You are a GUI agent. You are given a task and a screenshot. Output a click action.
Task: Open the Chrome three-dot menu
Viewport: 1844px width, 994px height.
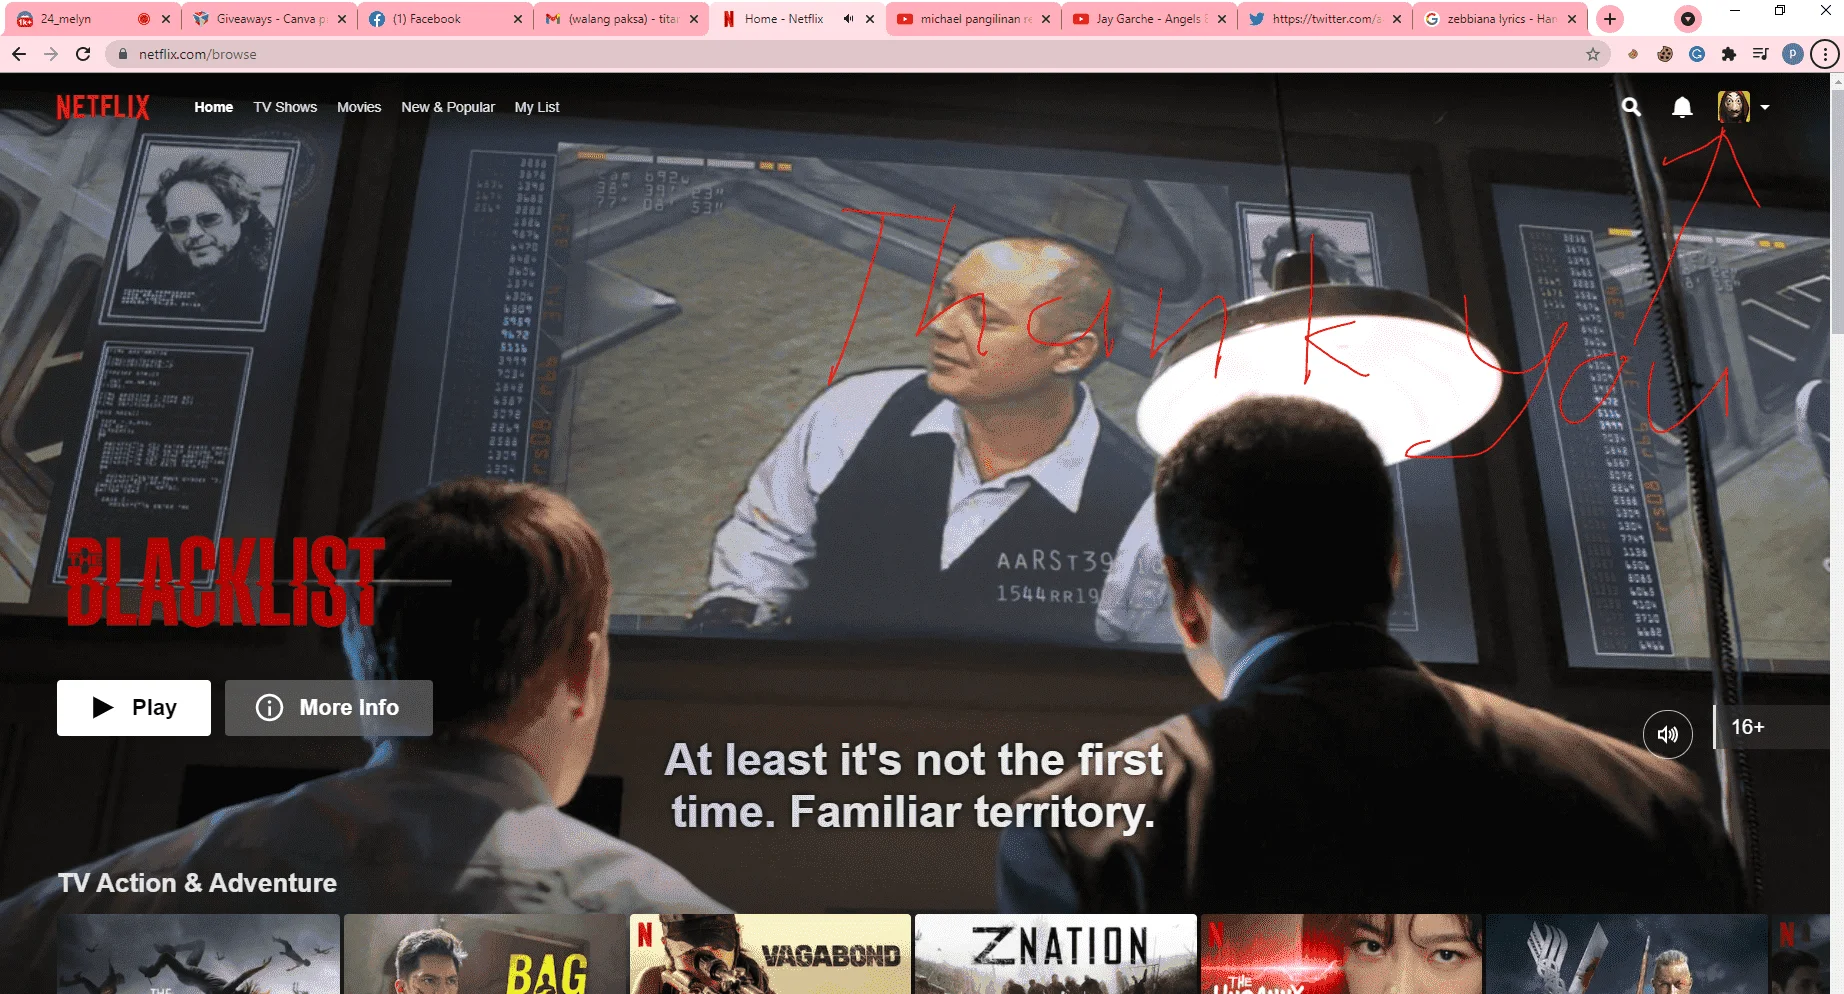pyautogui.click(x=1825, y=54)
